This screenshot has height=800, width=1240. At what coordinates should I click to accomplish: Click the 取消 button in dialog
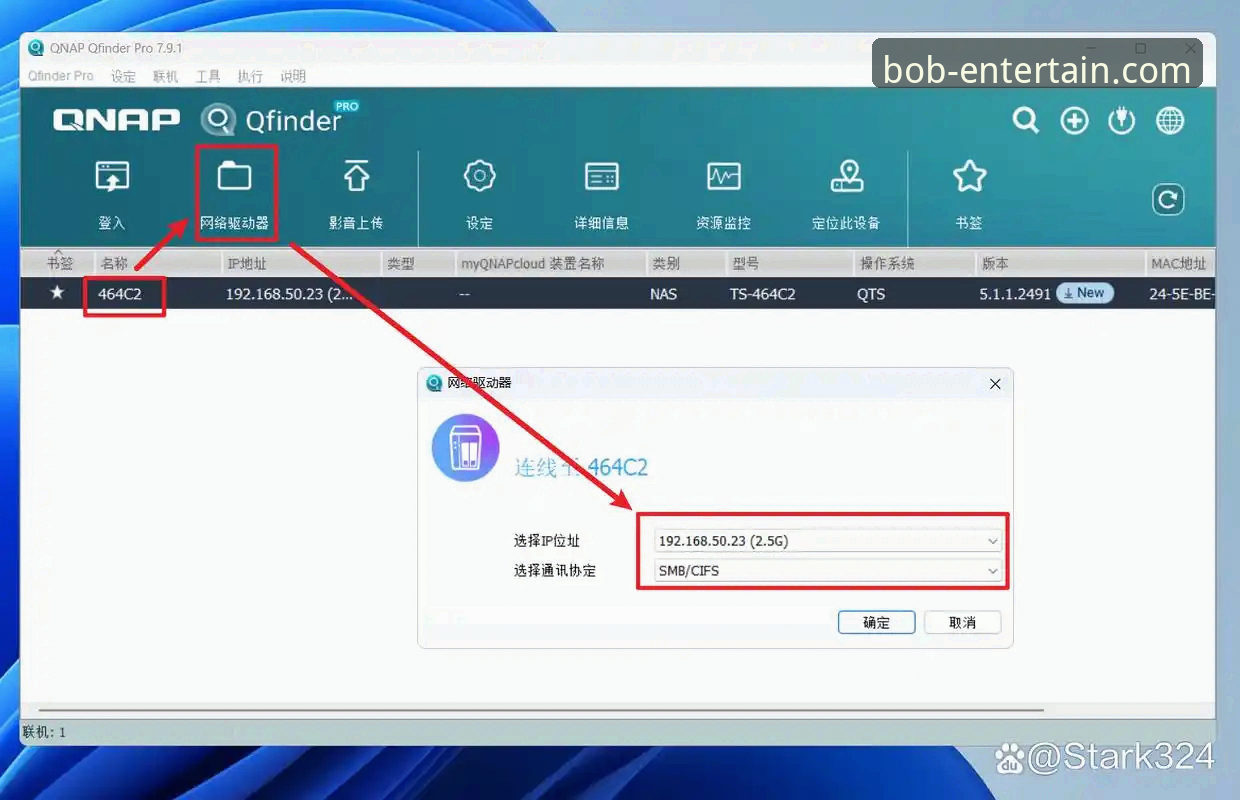(962, 622)
